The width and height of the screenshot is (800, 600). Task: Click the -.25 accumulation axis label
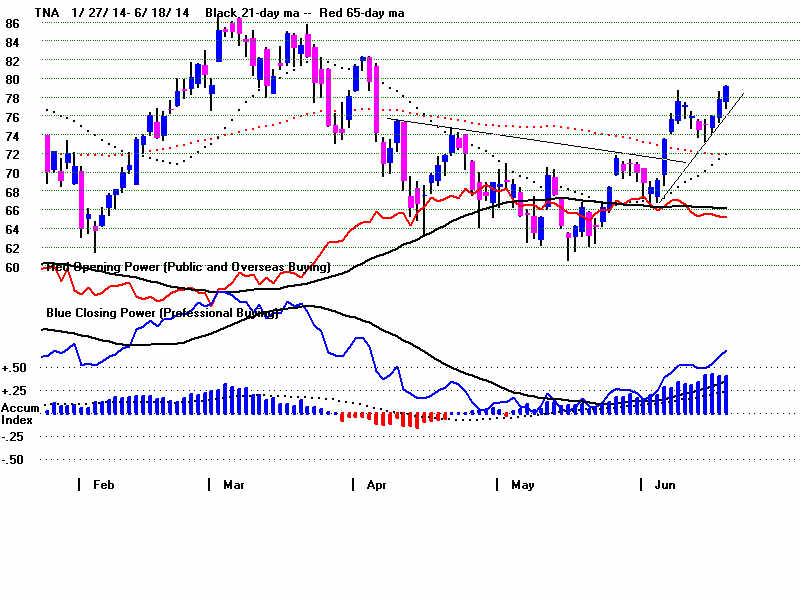pyautogui.click(x=12, y=437)
